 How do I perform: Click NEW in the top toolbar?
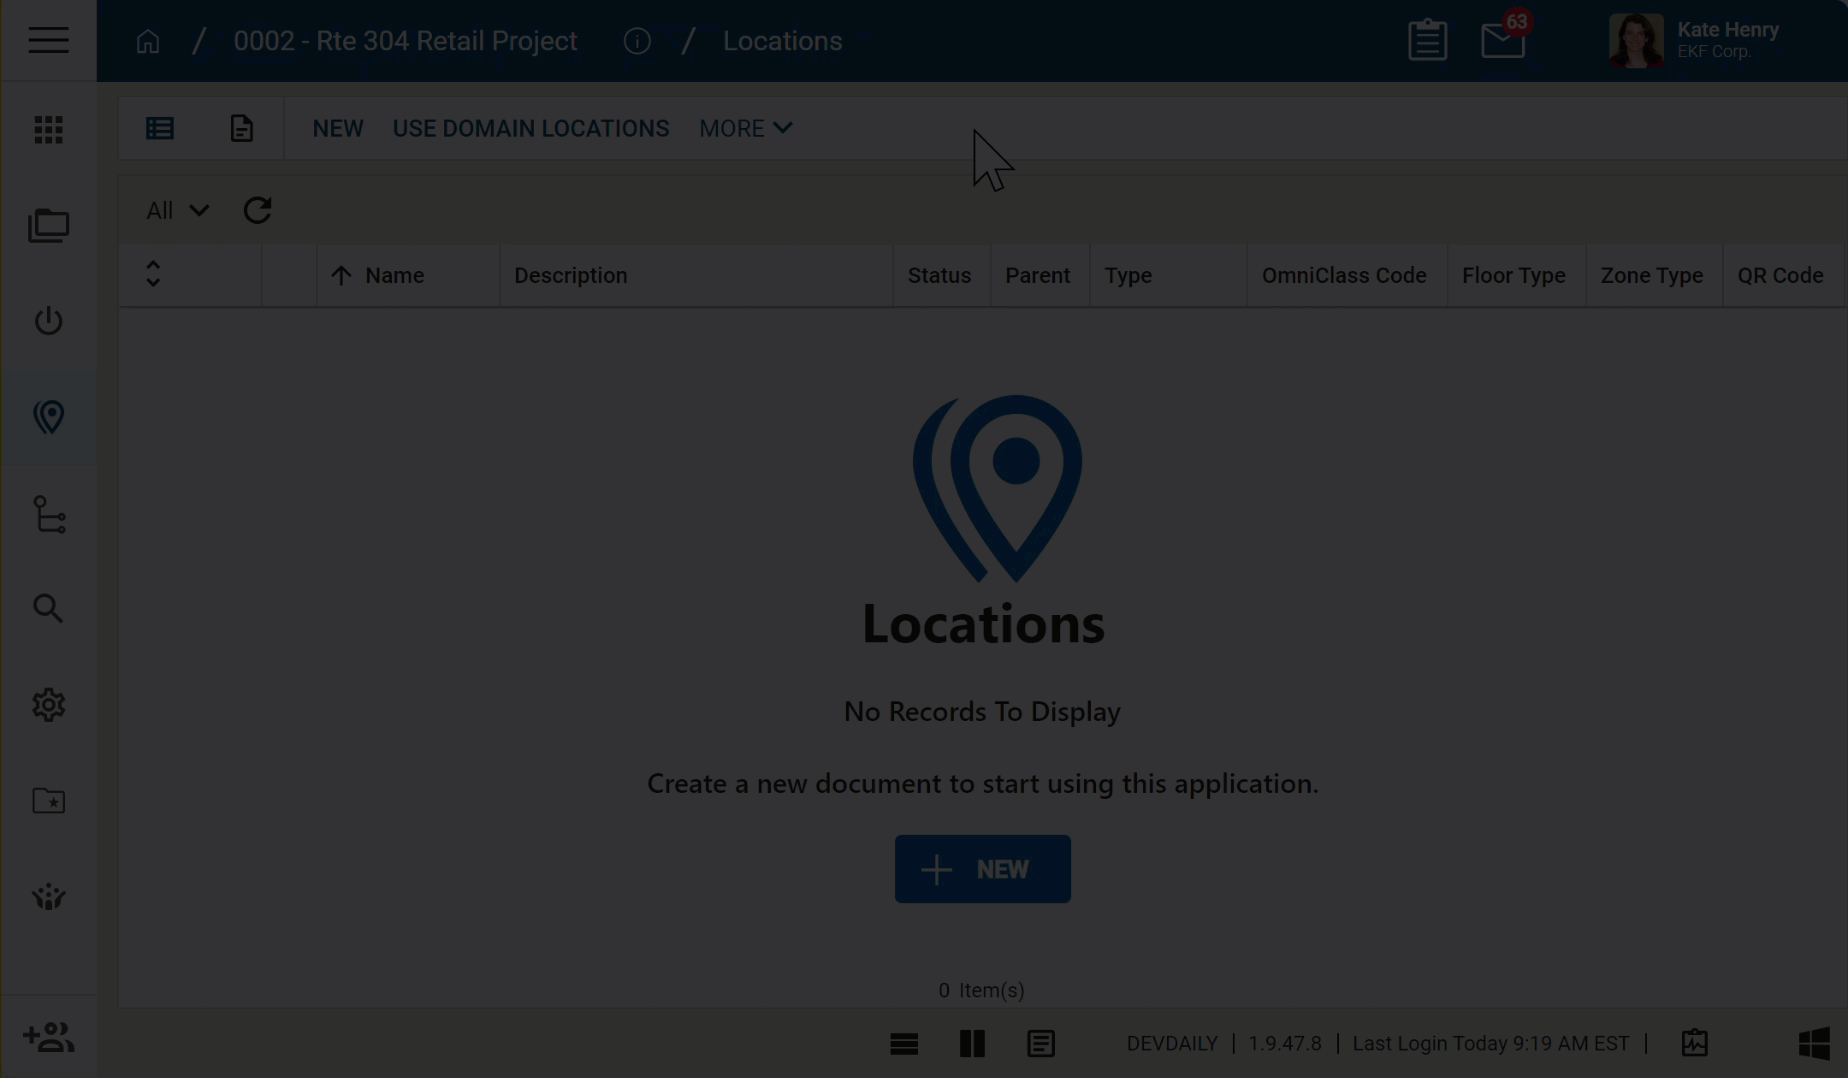[x=338, y=129]
